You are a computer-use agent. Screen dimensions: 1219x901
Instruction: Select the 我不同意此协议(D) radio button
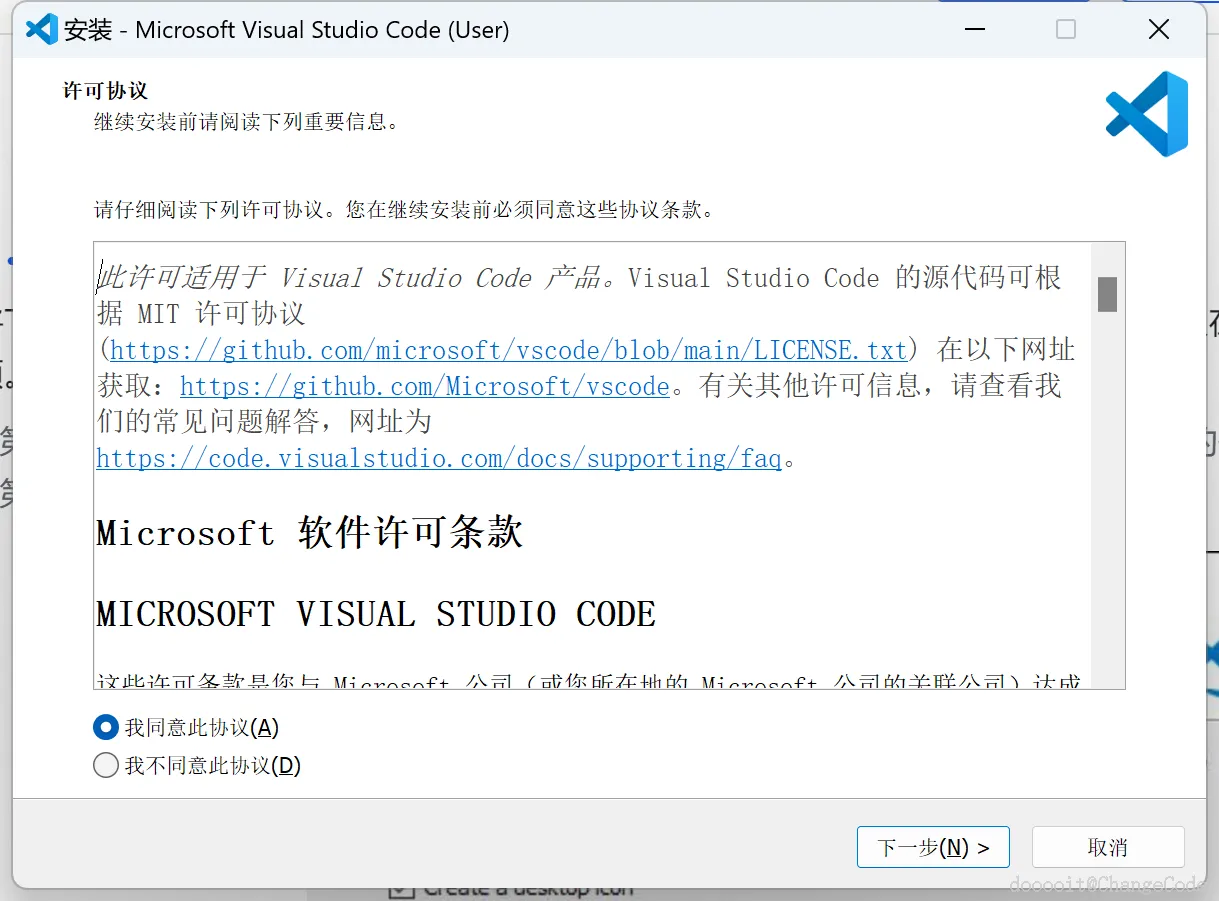[x=105, y=766]
